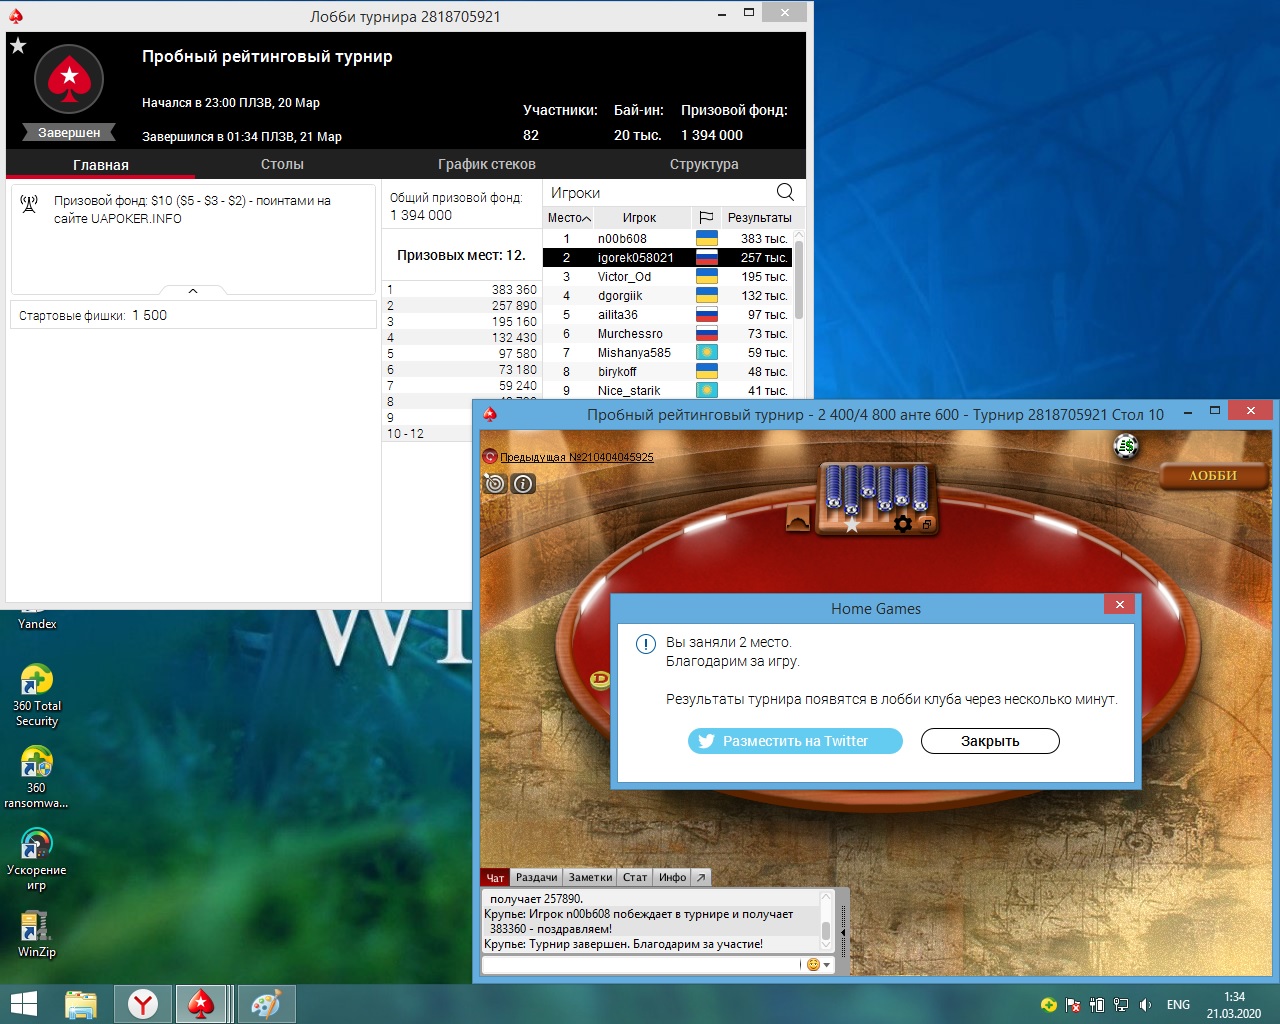Collapse the prize info panel chevron
The image size is (1280, 1024).
click(193, 291)
